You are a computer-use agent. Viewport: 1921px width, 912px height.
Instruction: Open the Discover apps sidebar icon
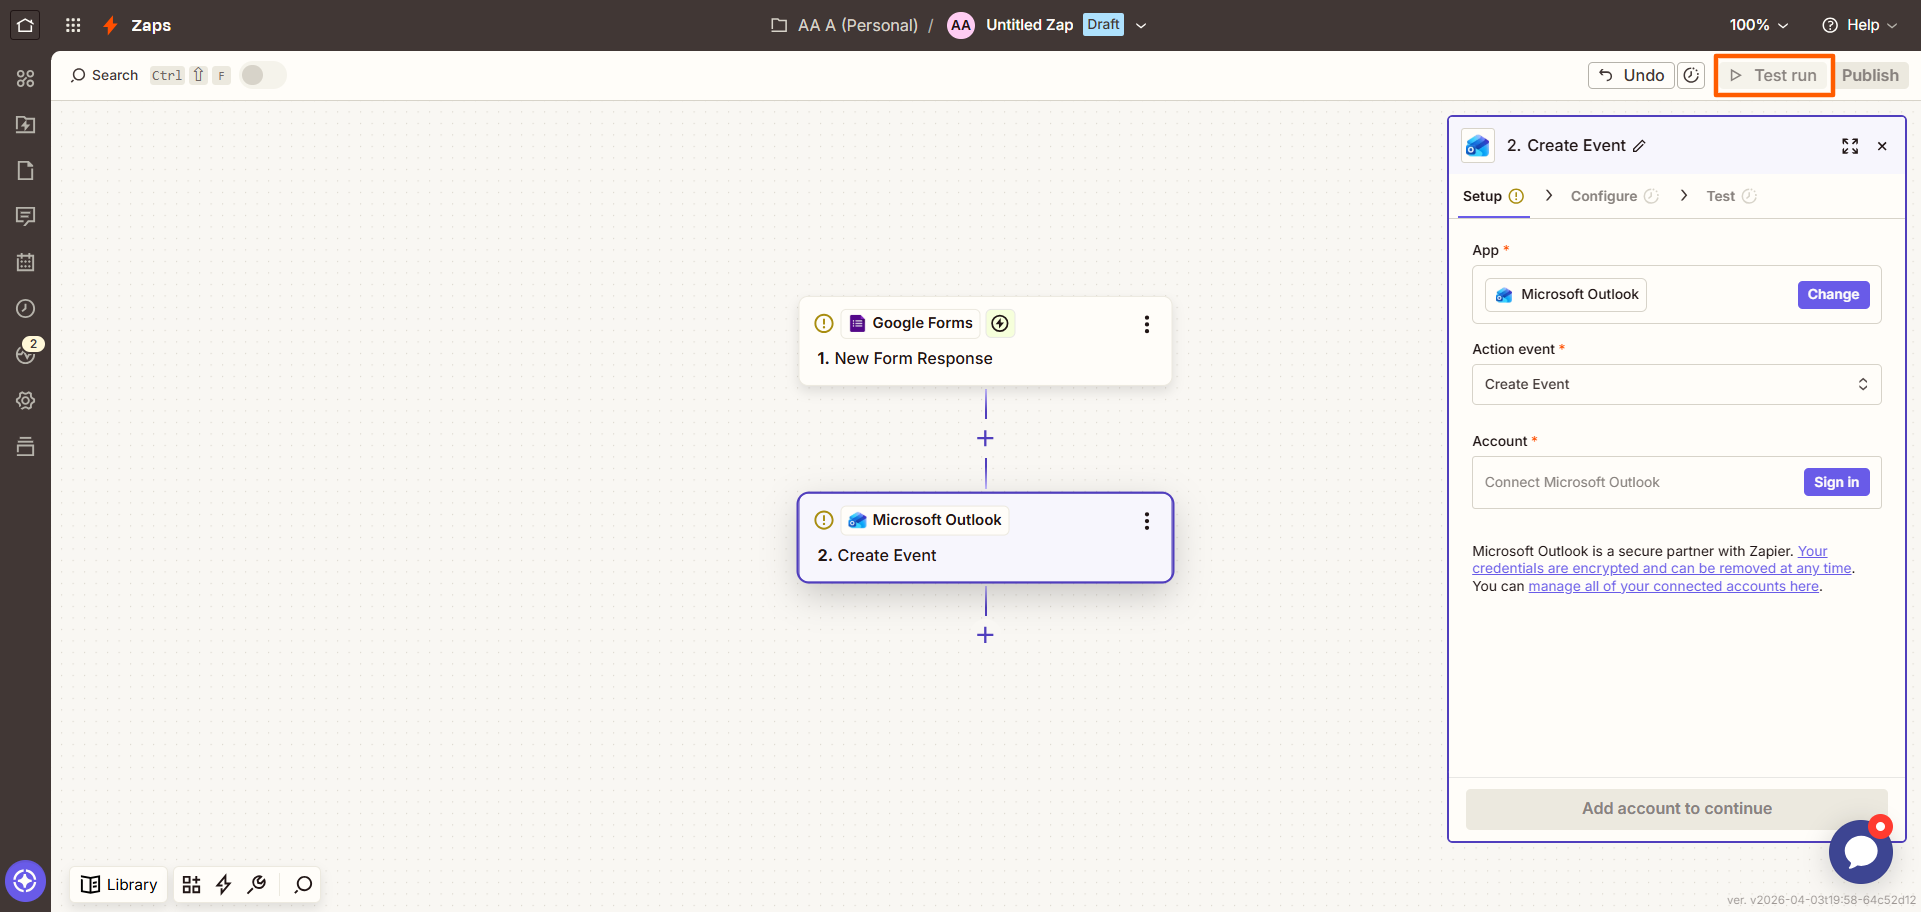click(x=26, y=78)
